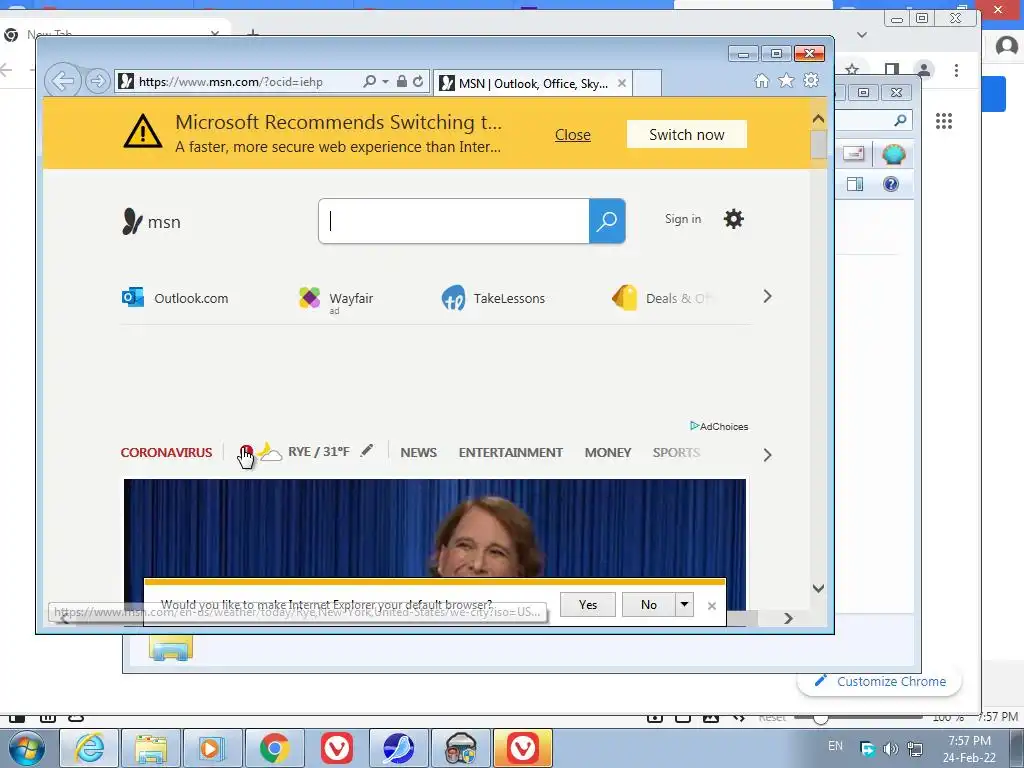Viewport: 1024px width, 768px height.
Task: Dismiss the default browser notification bar
Action: coord(712,606)
